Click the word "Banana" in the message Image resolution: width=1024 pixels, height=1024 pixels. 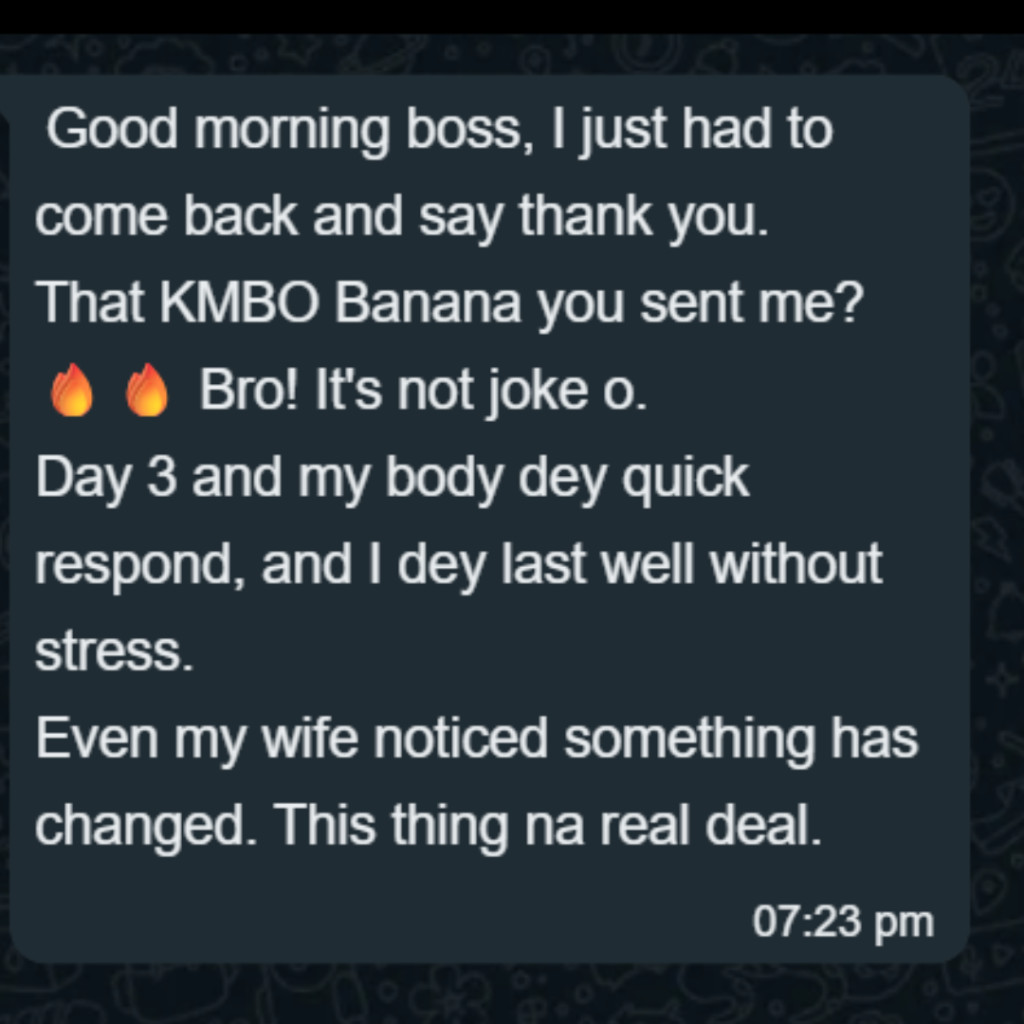coord(427,304)
